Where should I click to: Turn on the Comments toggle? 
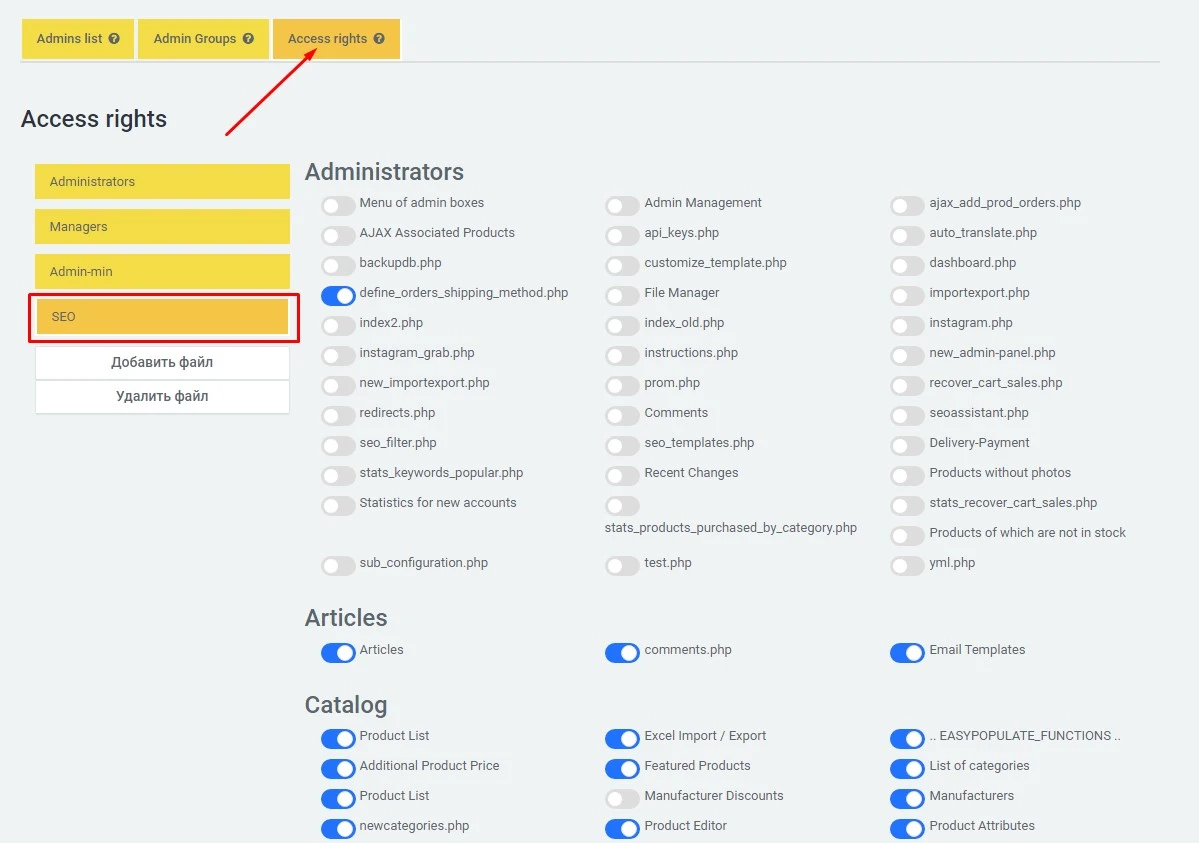[622, 415]
